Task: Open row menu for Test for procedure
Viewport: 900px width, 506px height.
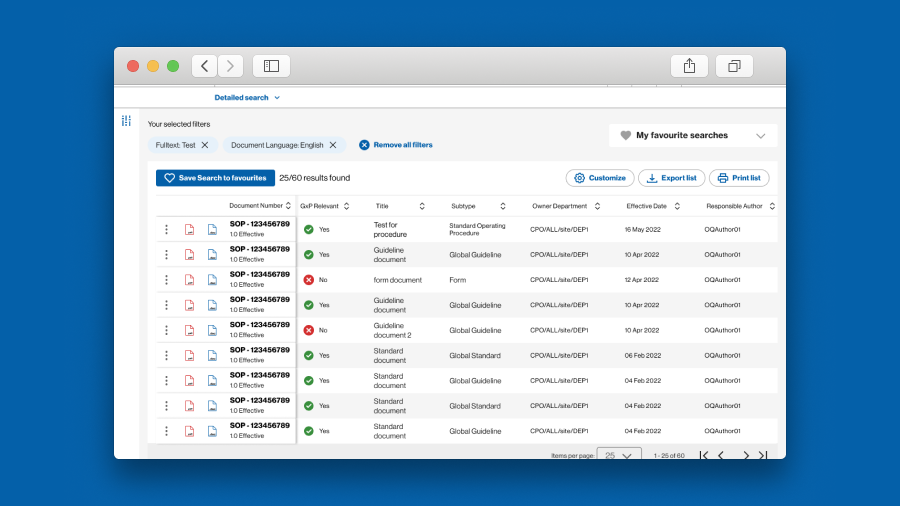Action: 166,229
